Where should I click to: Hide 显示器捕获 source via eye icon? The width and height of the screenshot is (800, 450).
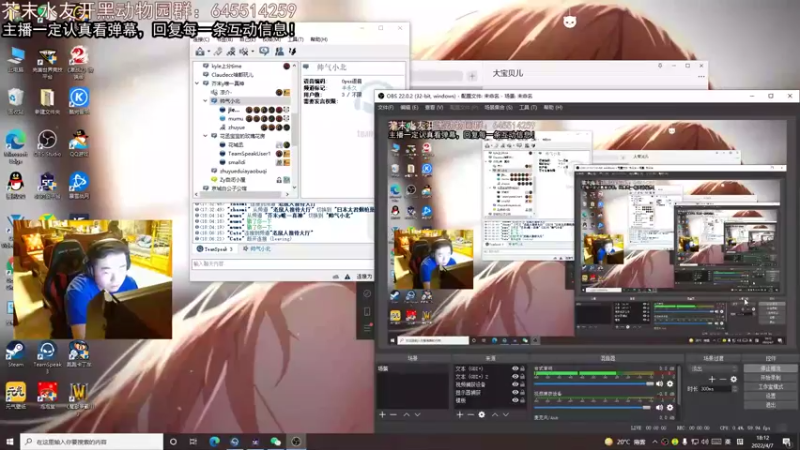click(x=515, y=393)
